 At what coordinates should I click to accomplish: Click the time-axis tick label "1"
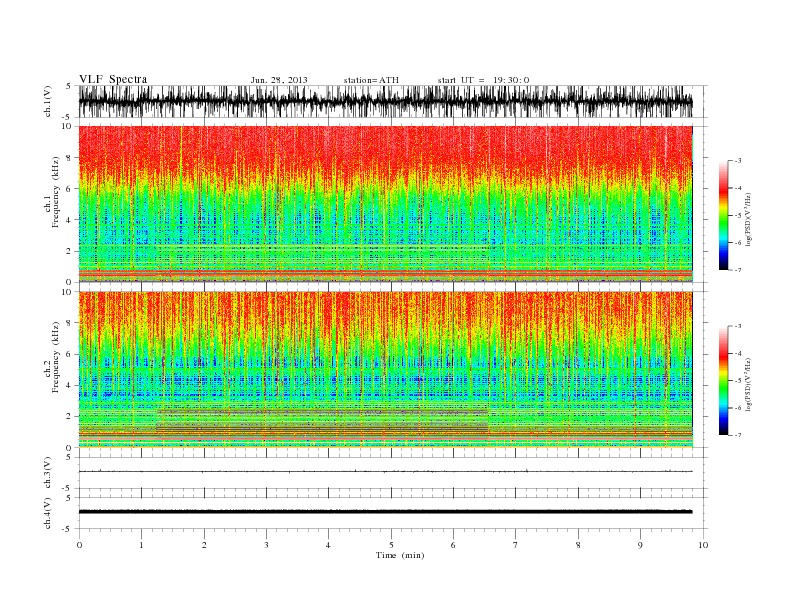click(x=141, y=545)
